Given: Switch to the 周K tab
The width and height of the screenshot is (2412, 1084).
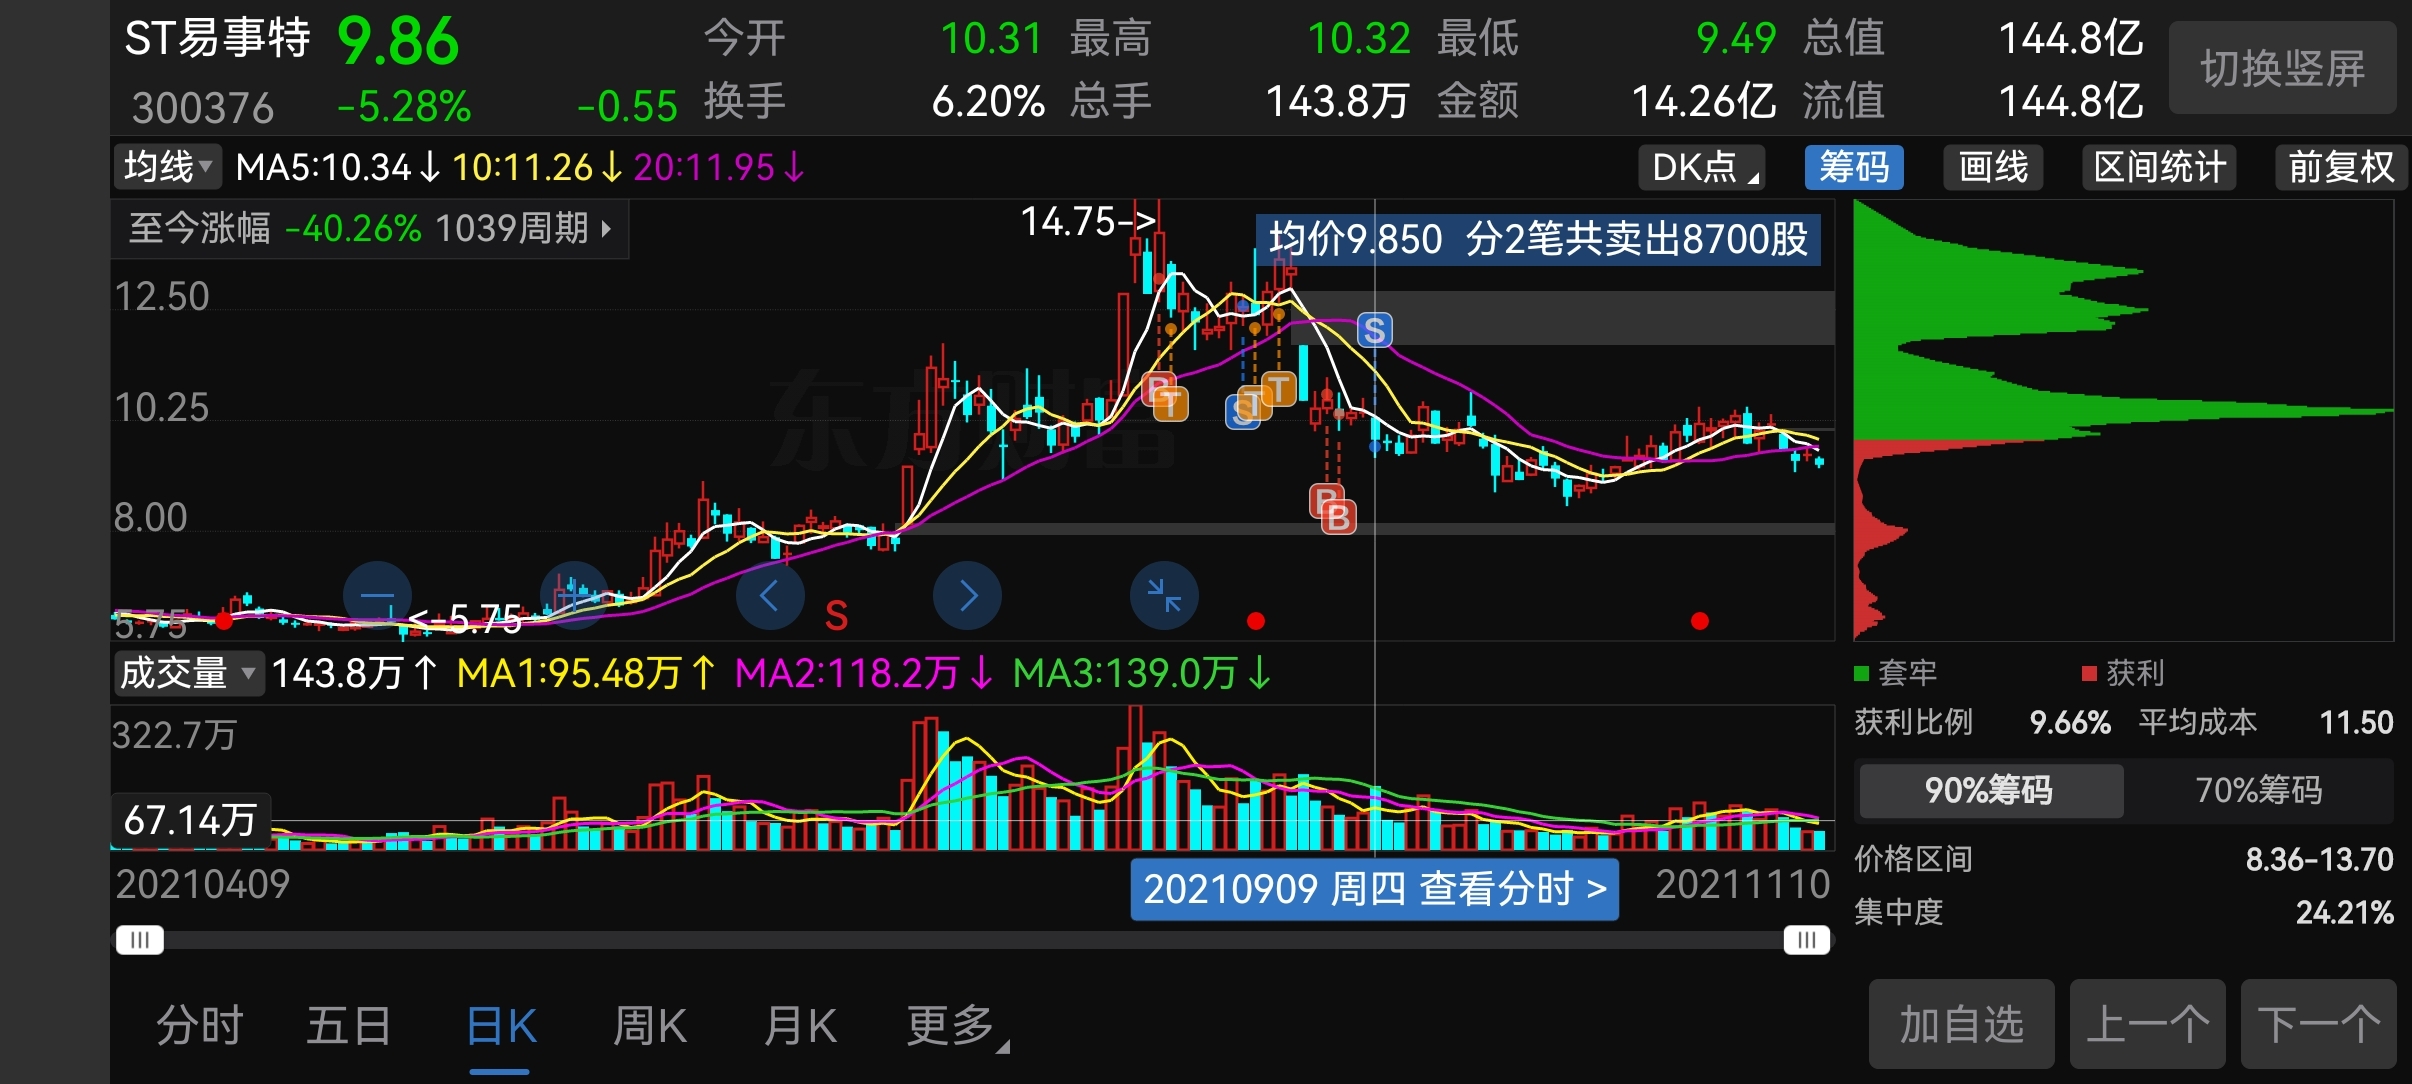Looking at the screenshot, I should pos(650,1026).
